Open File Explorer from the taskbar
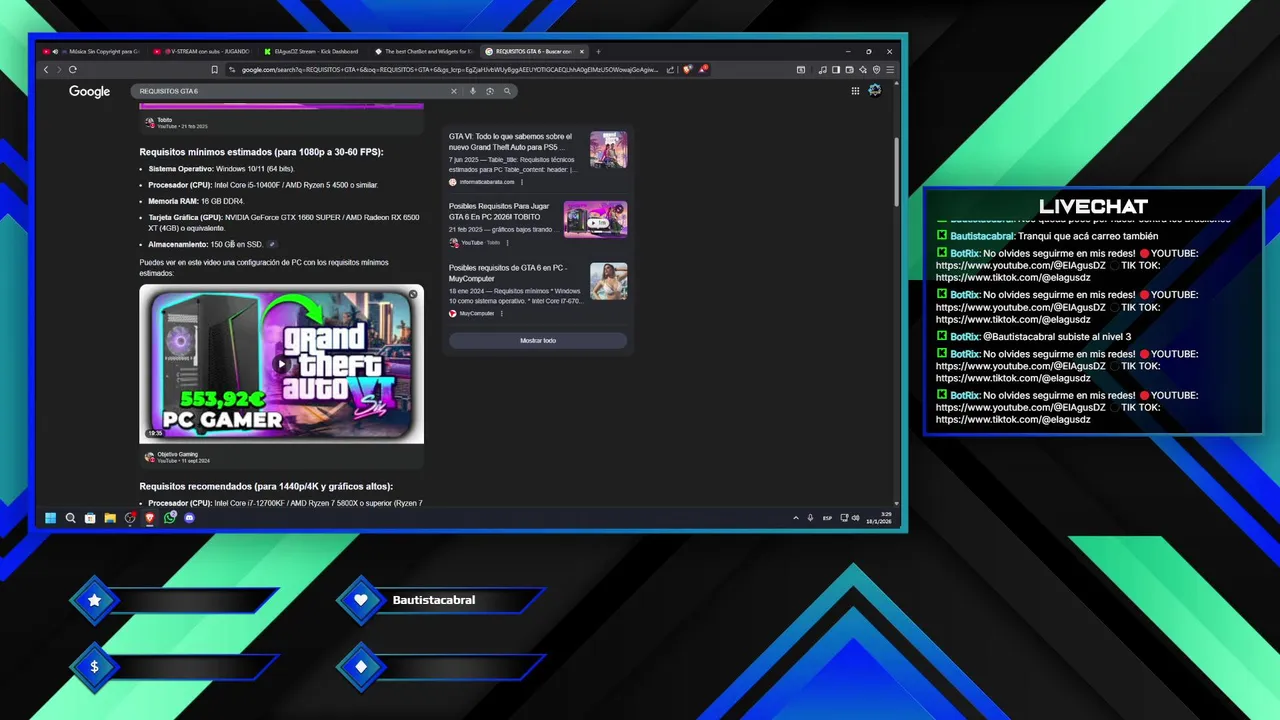 pyautogui.click(x=110, y=518)
